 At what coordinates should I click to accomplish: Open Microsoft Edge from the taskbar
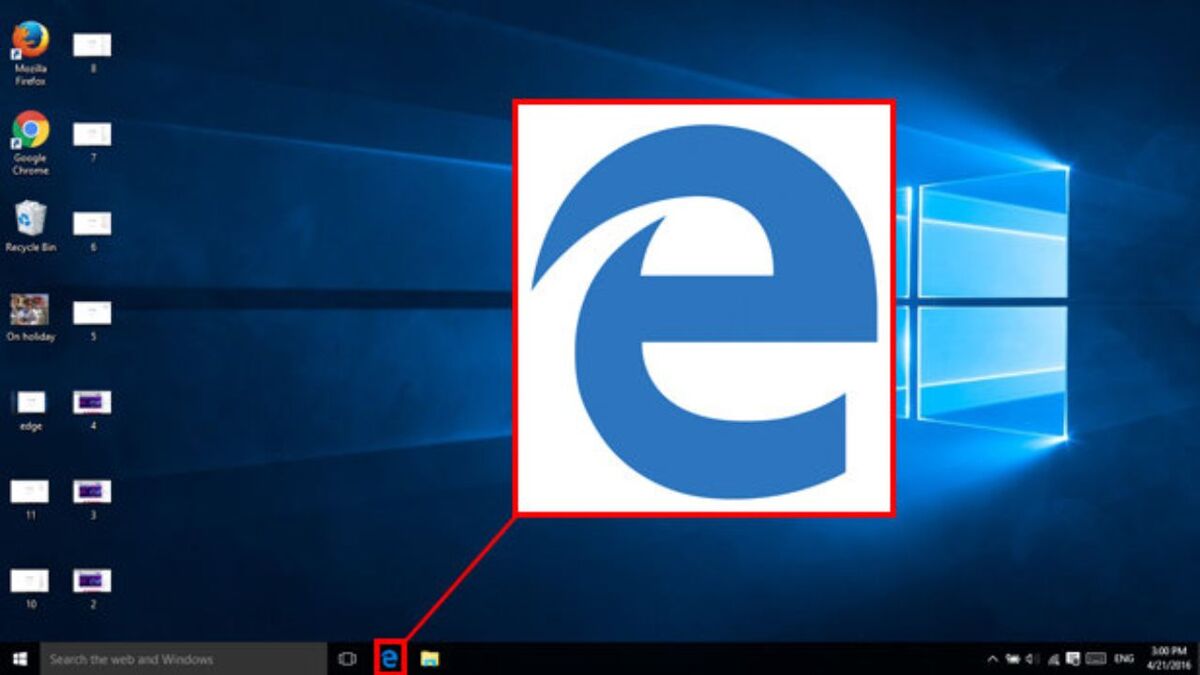tap(391, 658)
